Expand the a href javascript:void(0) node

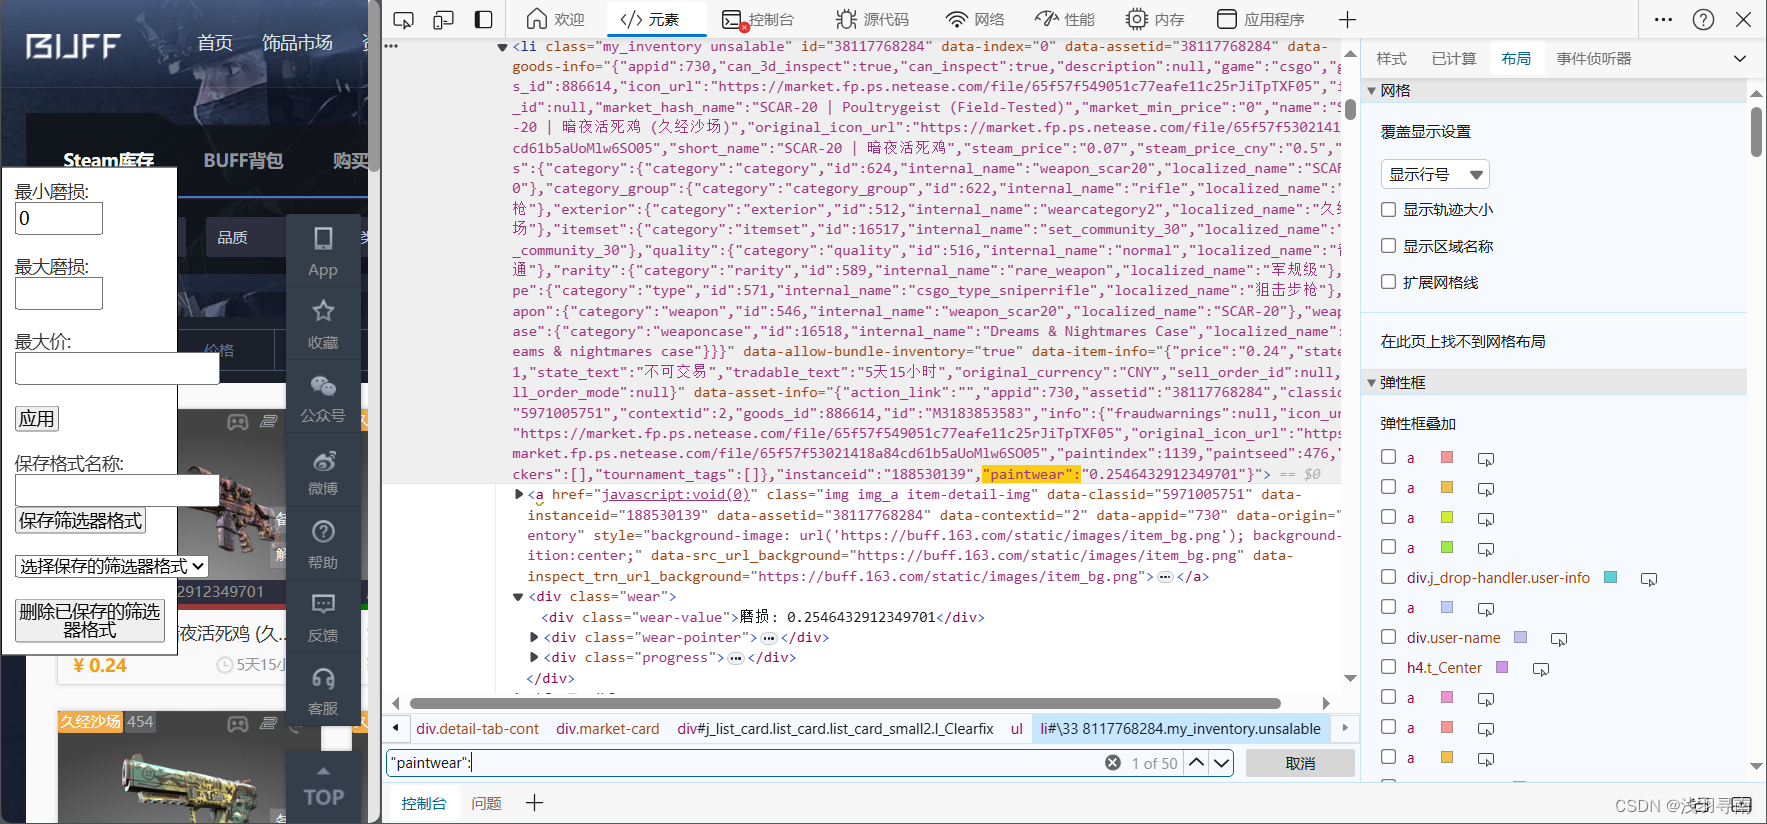tap(519, 494)
